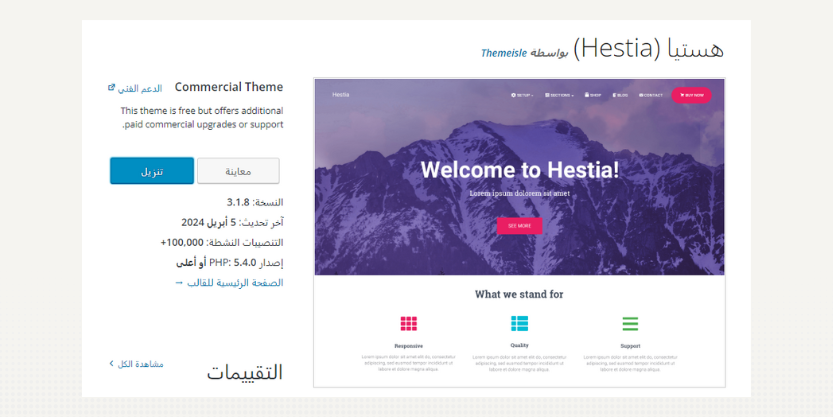Click external-link icon beside الدعم الفني
The image size is (833, 417).
pos(111,88)
